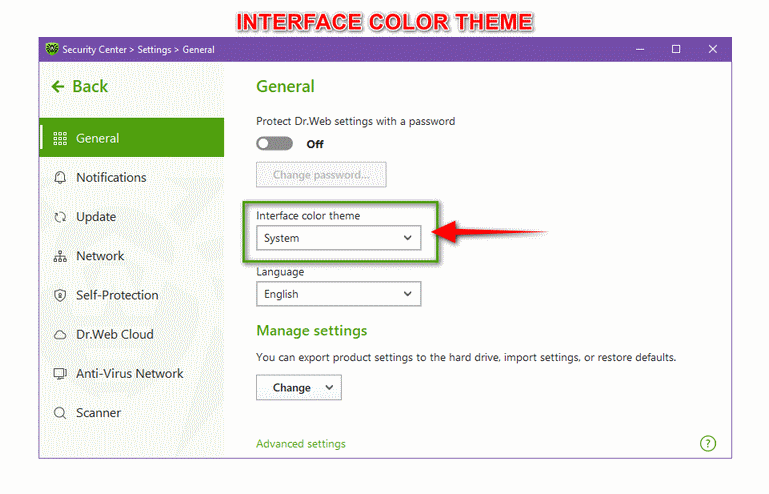Click the Back arrow icon
The image size is (769, 494).
[58, 87]
